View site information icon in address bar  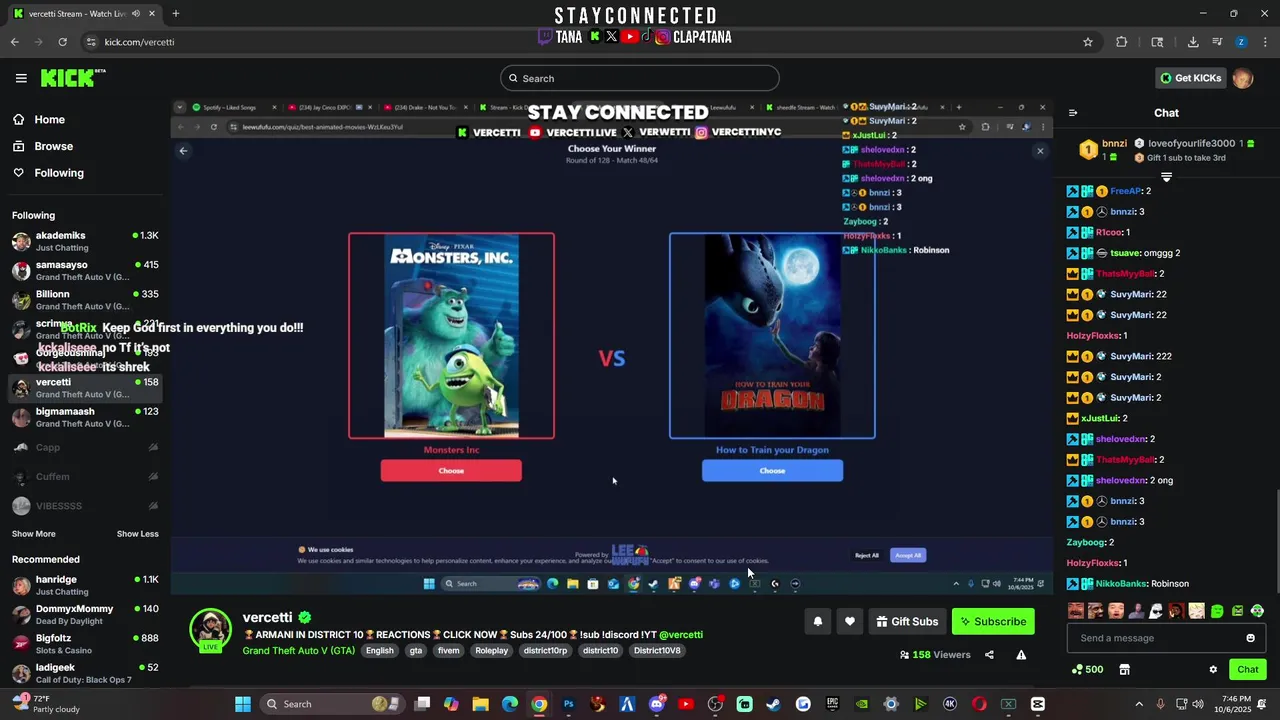91,42
